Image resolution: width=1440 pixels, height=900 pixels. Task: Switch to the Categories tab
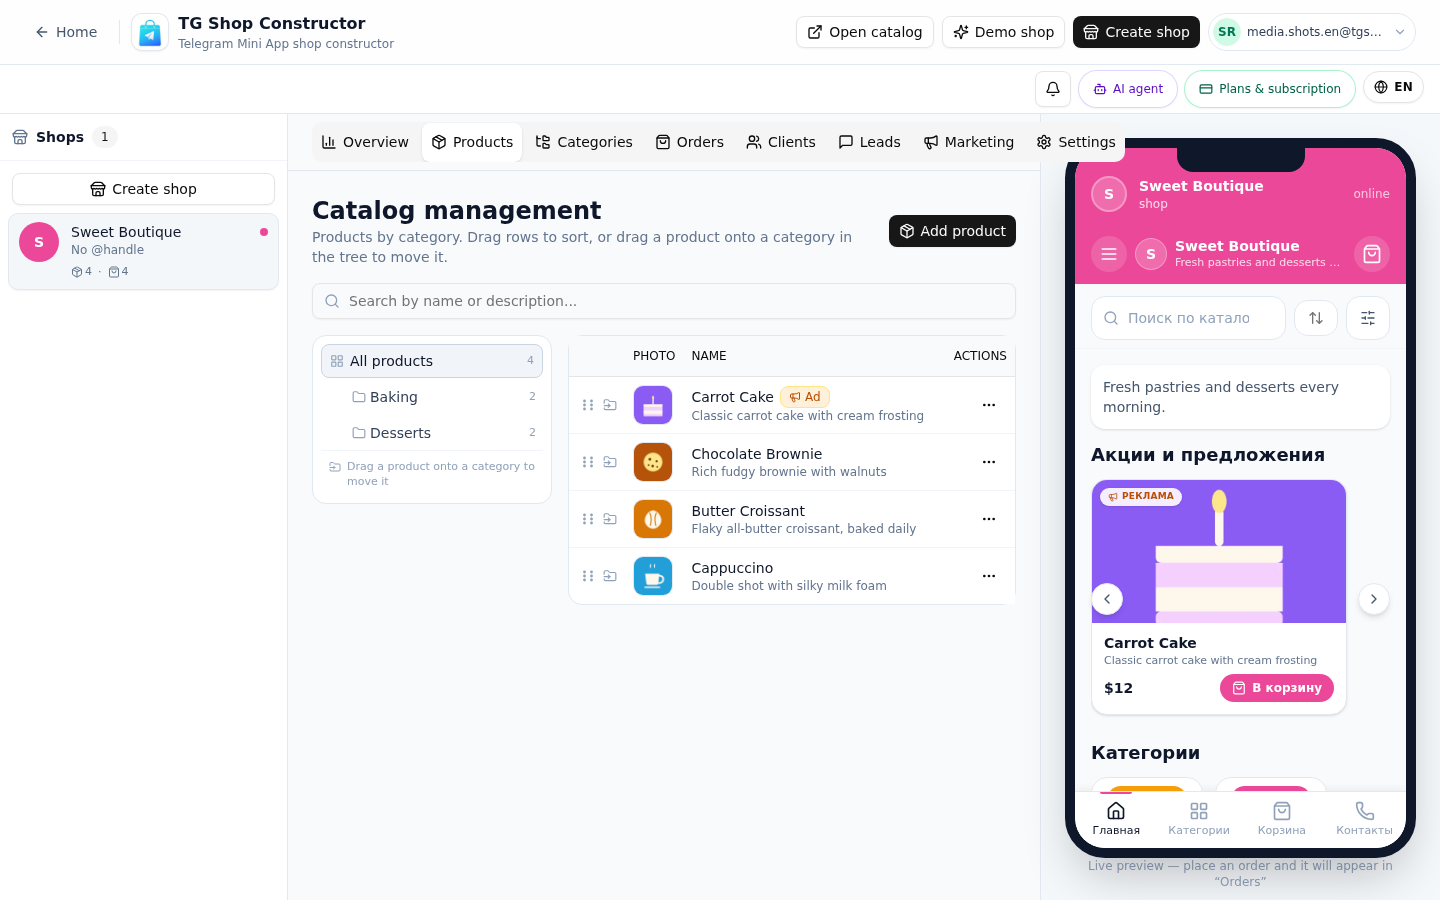click(584, 142)
